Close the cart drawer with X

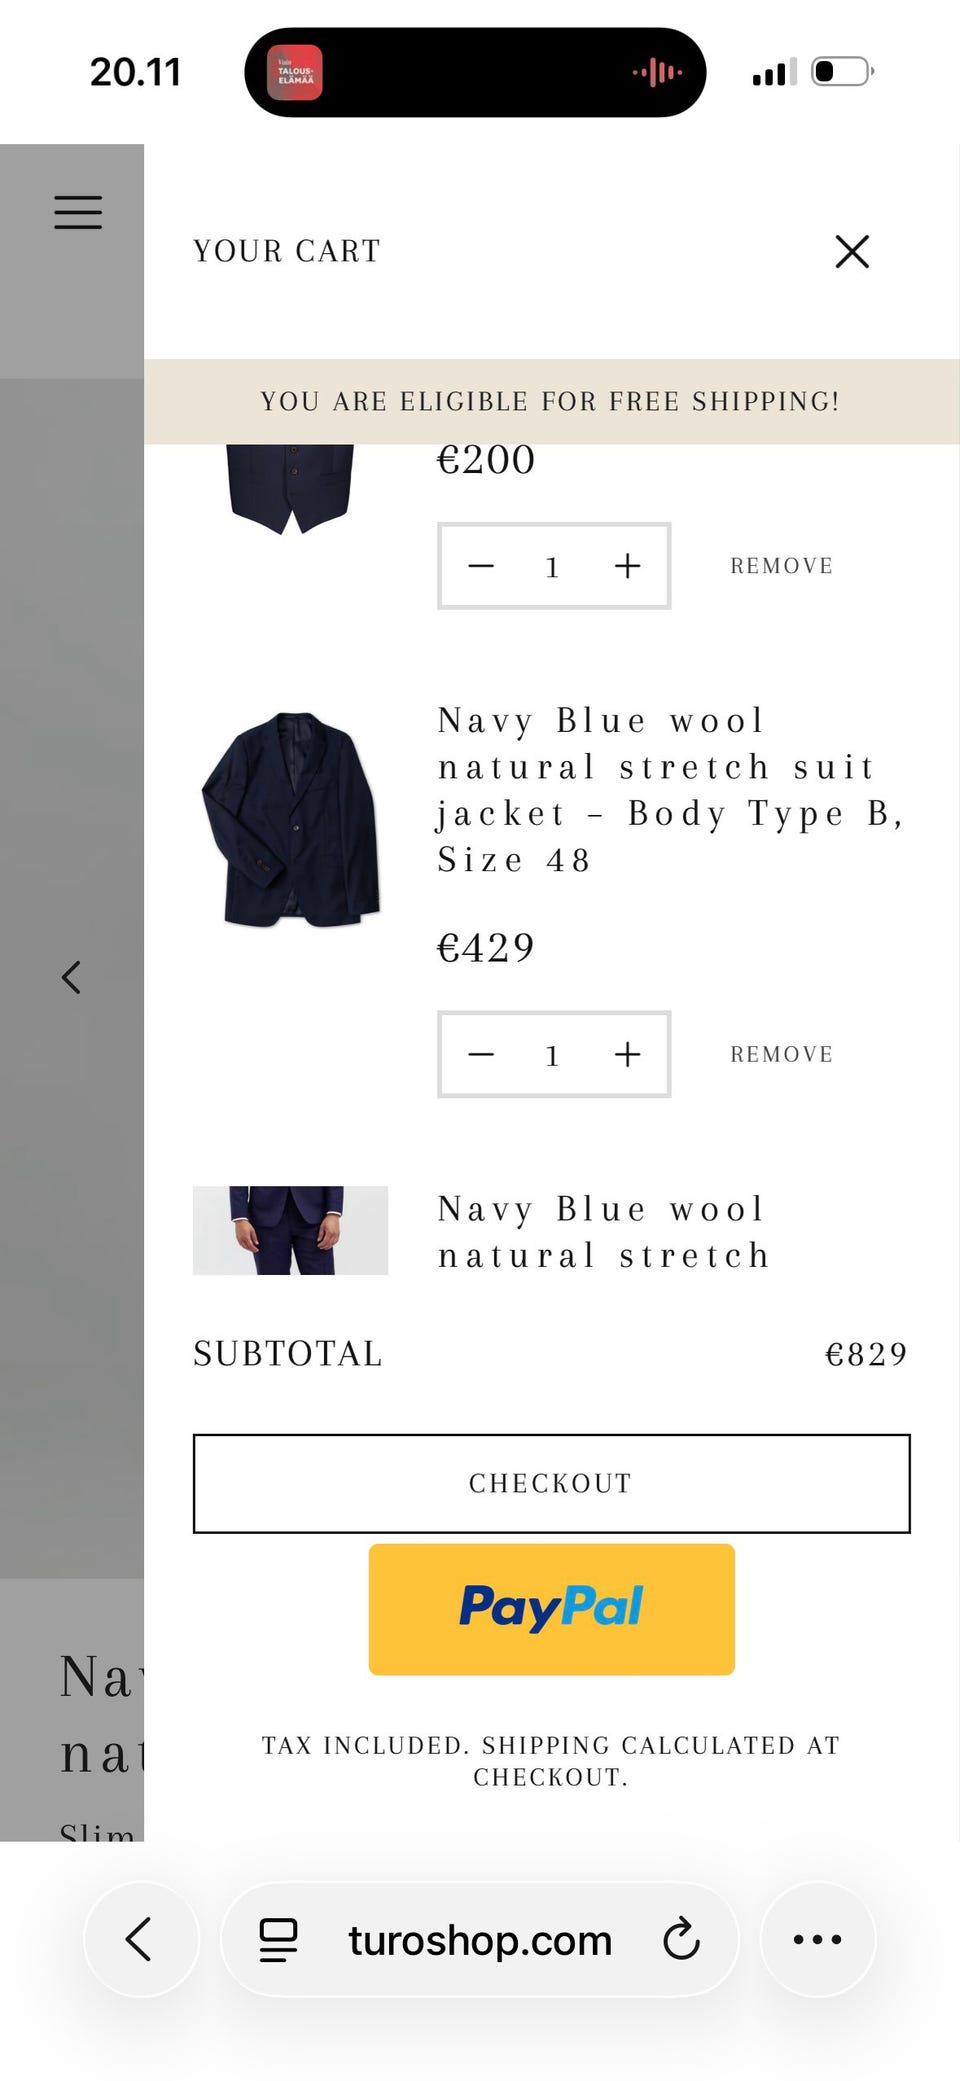(x=852, y=252)
